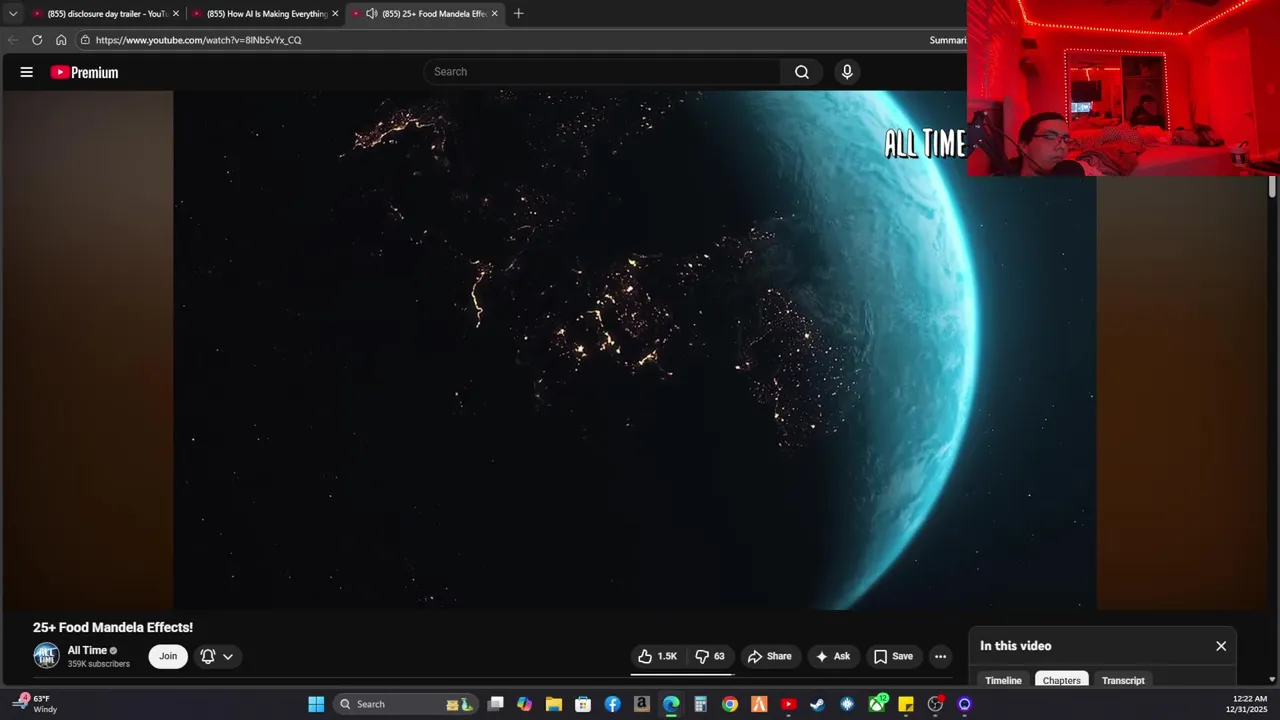Focus the YouTube search field
The image size is (1280, 720).
click(603, 72)
